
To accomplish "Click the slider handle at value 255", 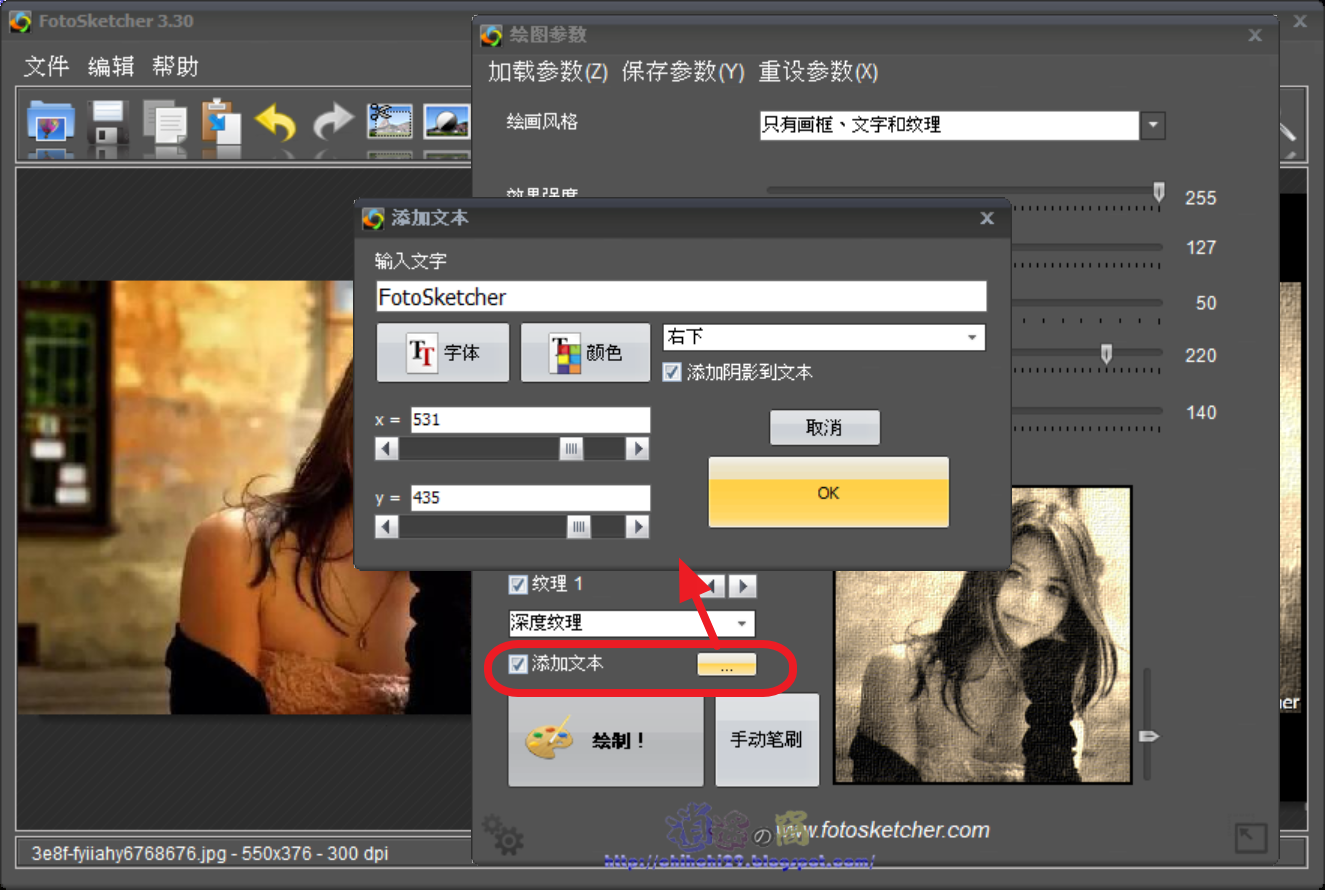I will pyautogui.click(x=1159, y=192).
